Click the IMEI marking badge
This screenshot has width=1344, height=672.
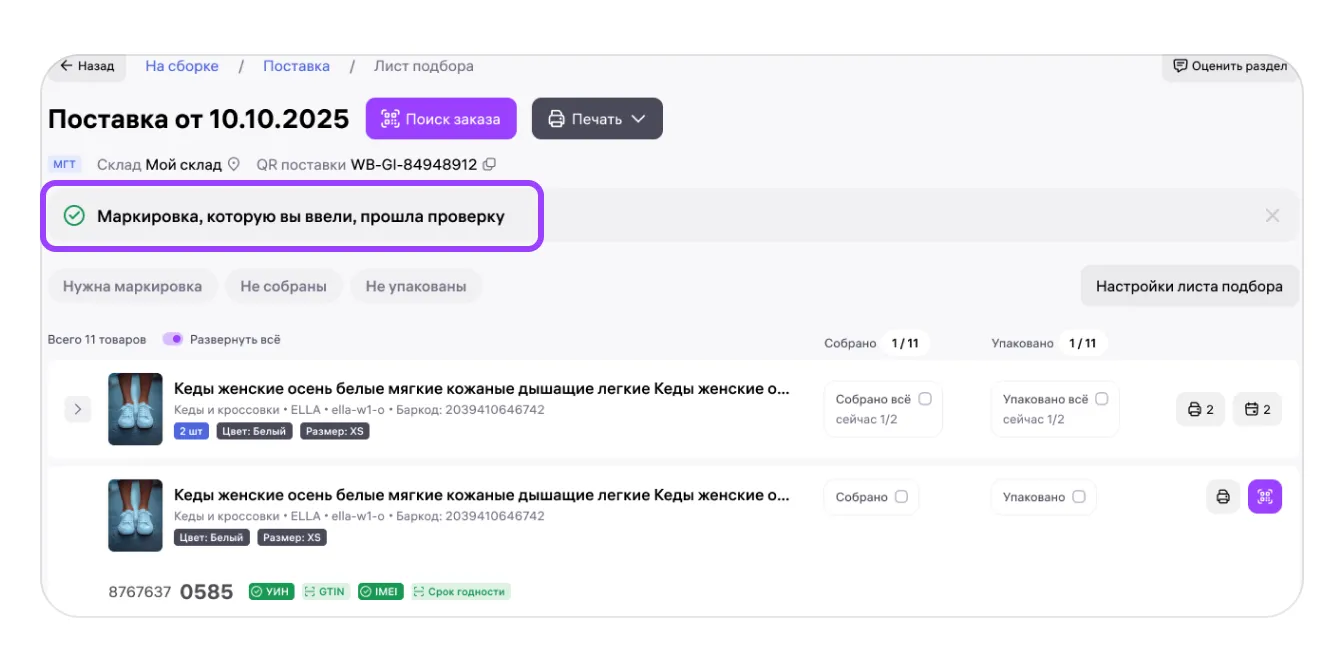pos(380,592)
